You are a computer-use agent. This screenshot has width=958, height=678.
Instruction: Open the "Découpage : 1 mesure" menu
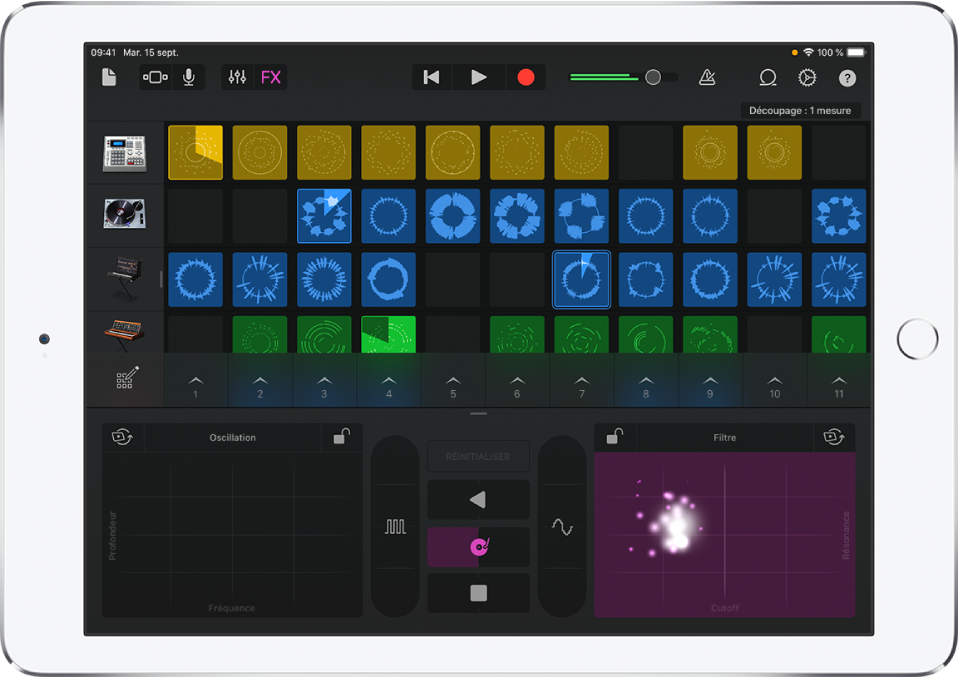[800, 110]
